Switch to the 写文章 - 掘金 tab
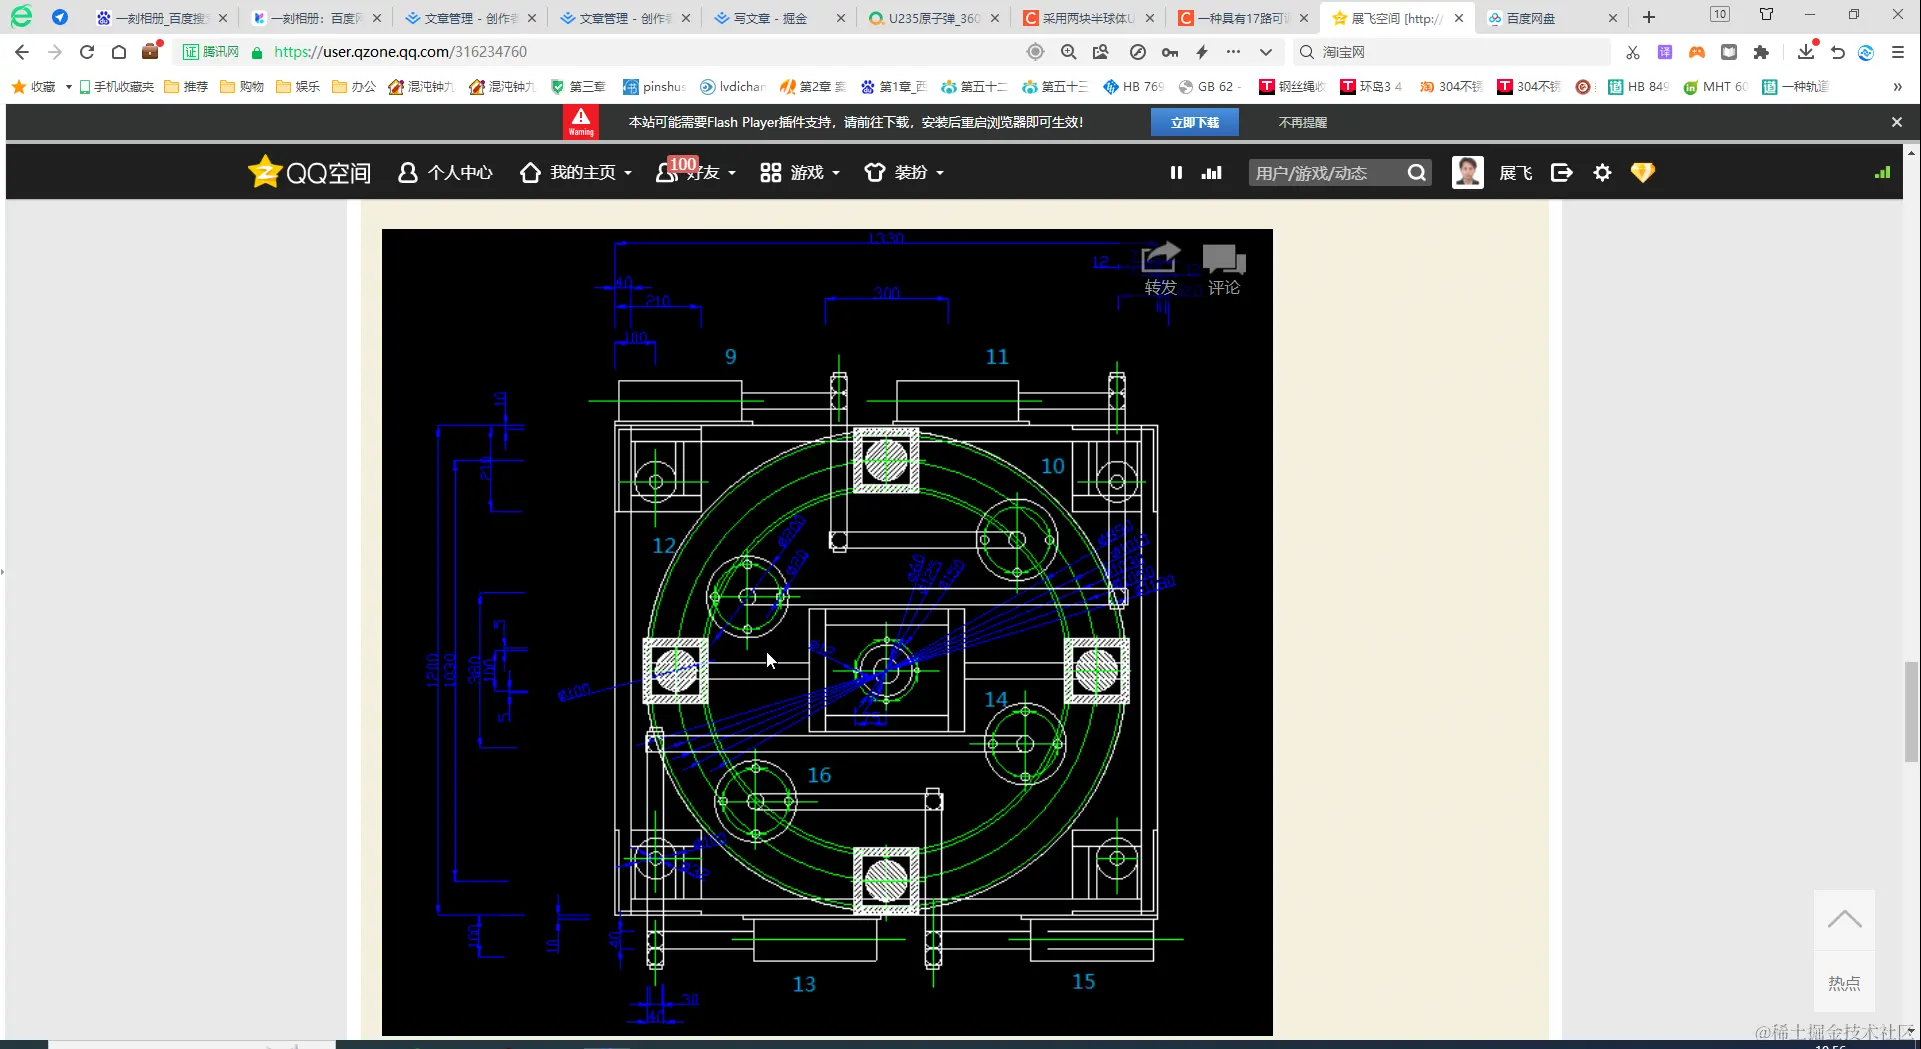Screen dimensions: 1921x1049 (780, 18)
